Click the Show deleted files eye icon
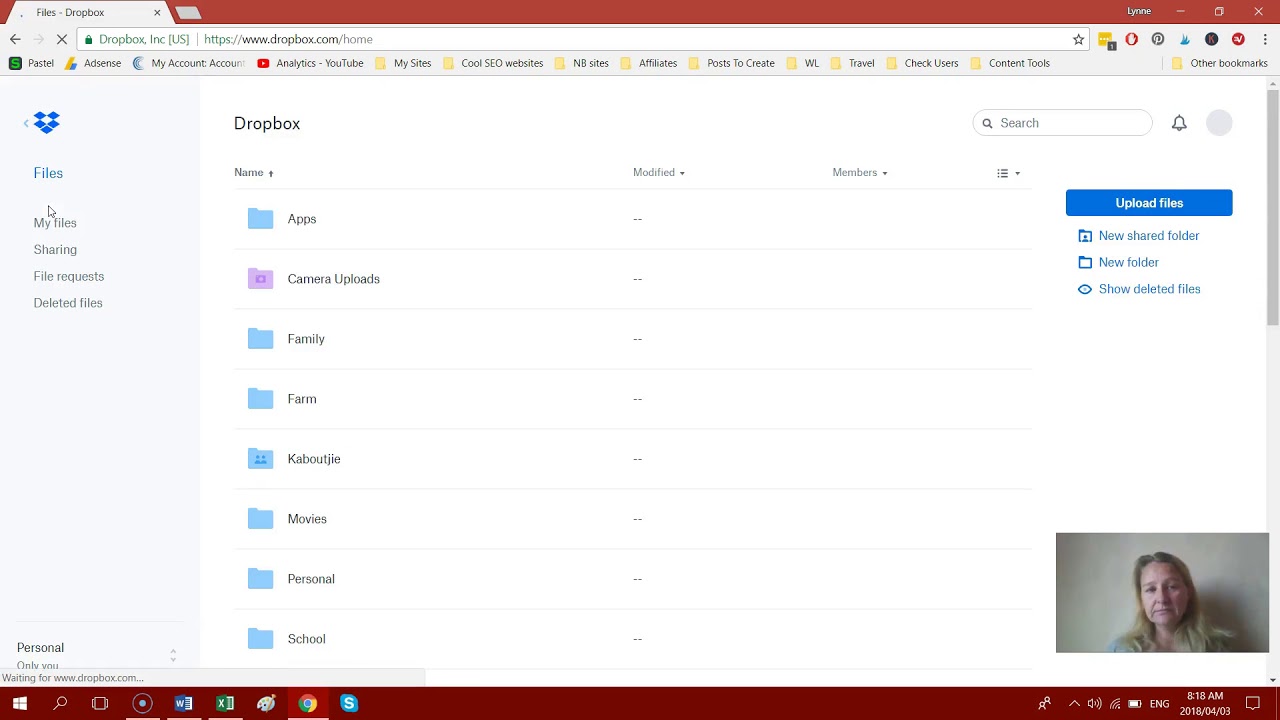The width and height of the screenshot is (1280, 720). point(1085,289)
